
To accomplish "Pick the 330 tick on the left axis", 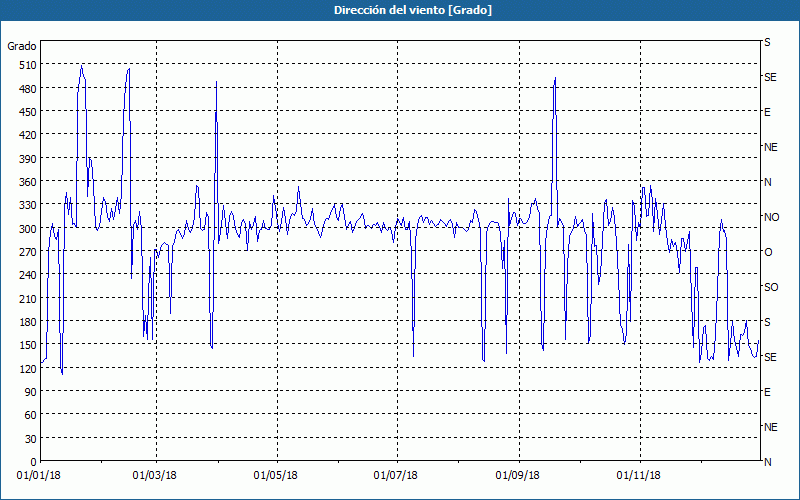I will coord(29,205).
